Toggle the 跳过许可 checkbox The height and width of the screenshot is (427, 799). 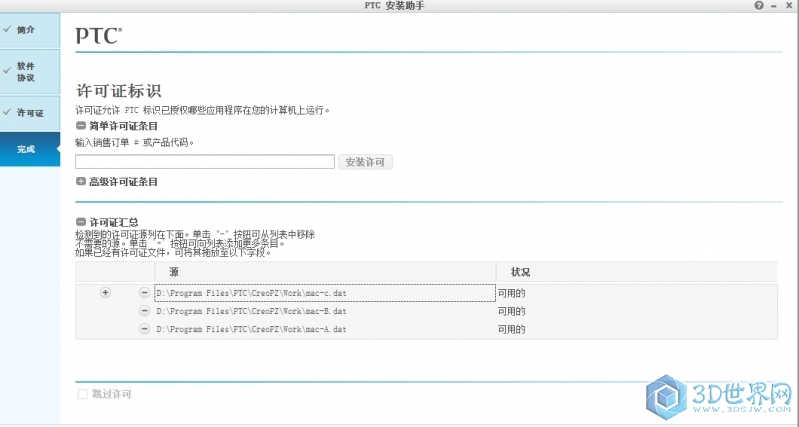point(82,394)
